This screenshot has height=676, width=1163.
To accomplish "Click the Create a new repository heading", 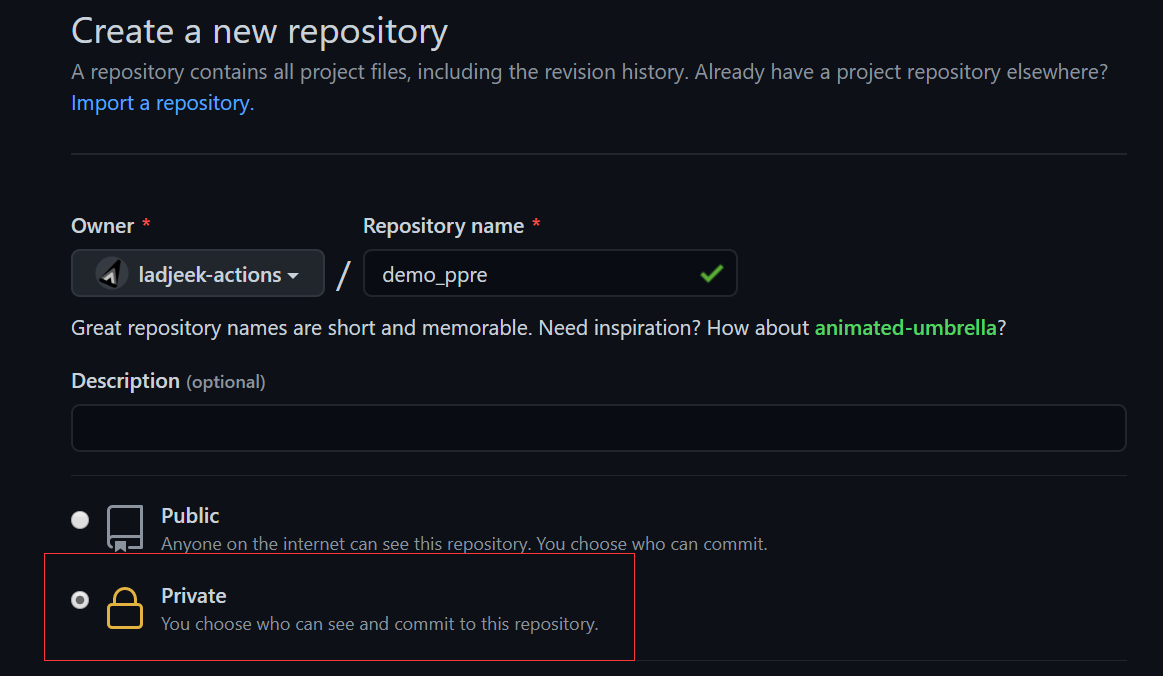I will (x=259, y=31).
